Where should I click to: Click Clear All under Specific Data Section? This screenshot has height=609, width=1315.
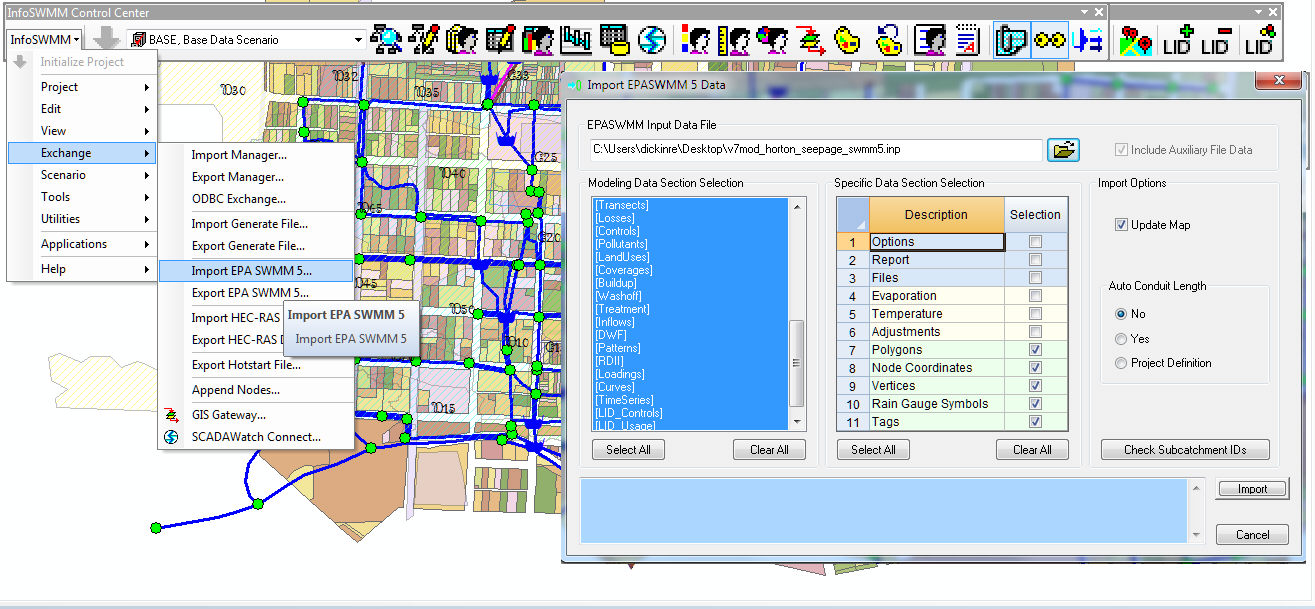pos(1032,450)
